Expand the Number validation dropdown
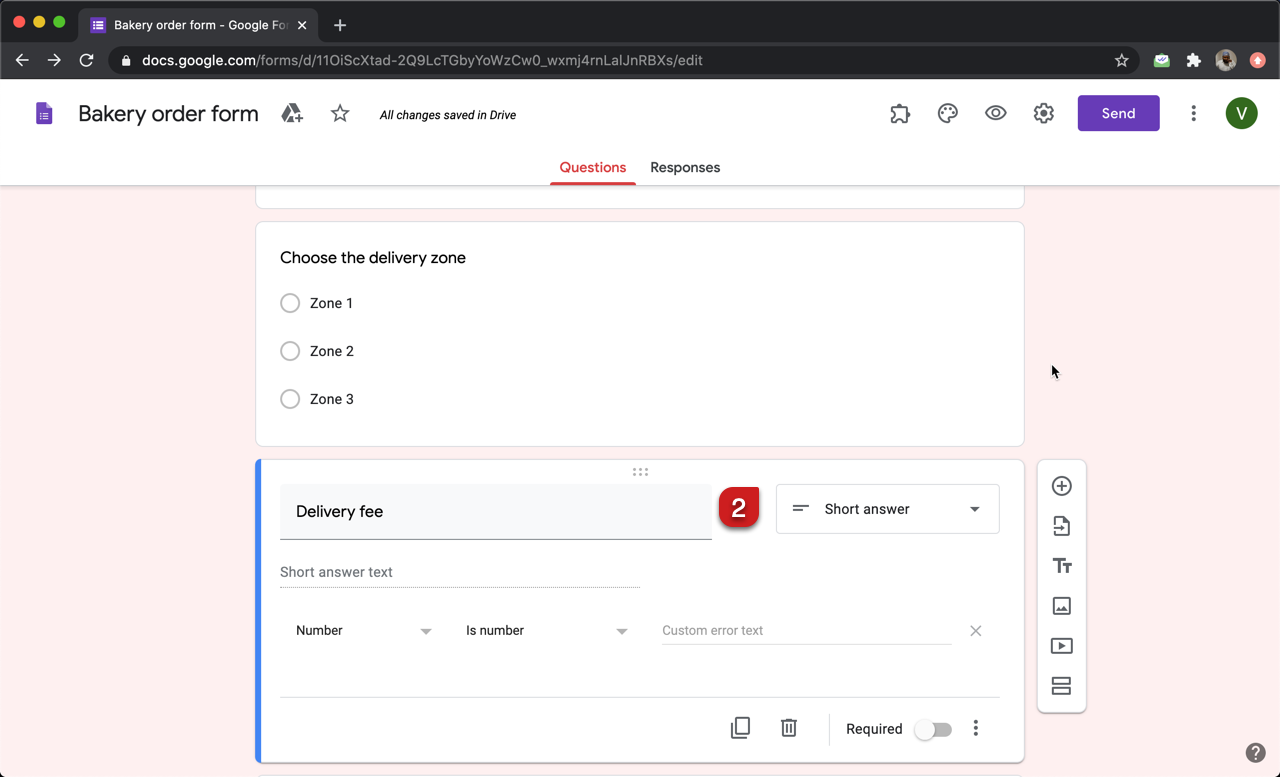The image size is (1280, 777). [x=363, y=631]
